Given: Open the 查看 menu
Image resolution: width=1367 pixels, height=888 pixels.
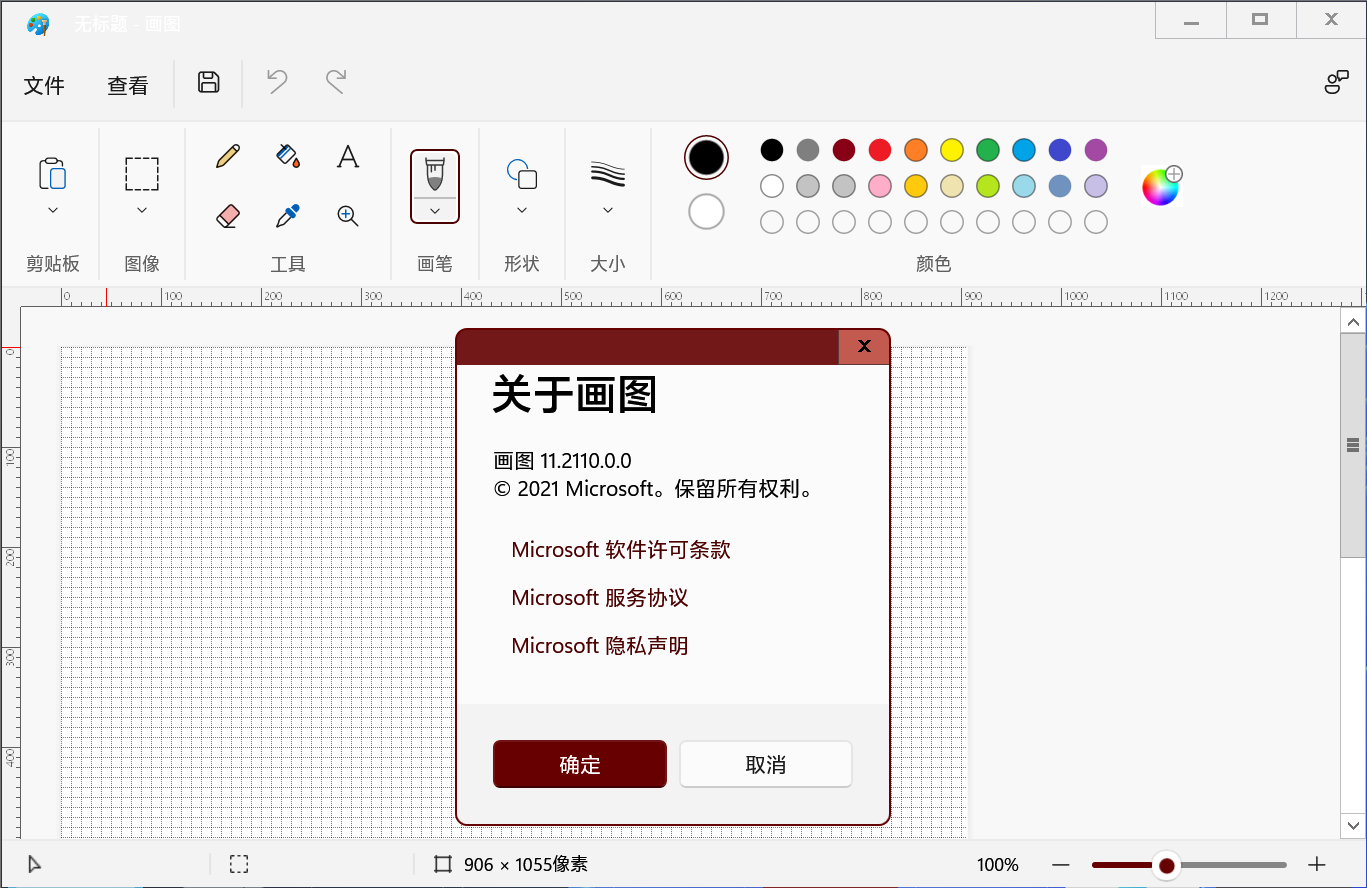Looking at the screenshot, I should coord(127,85).
